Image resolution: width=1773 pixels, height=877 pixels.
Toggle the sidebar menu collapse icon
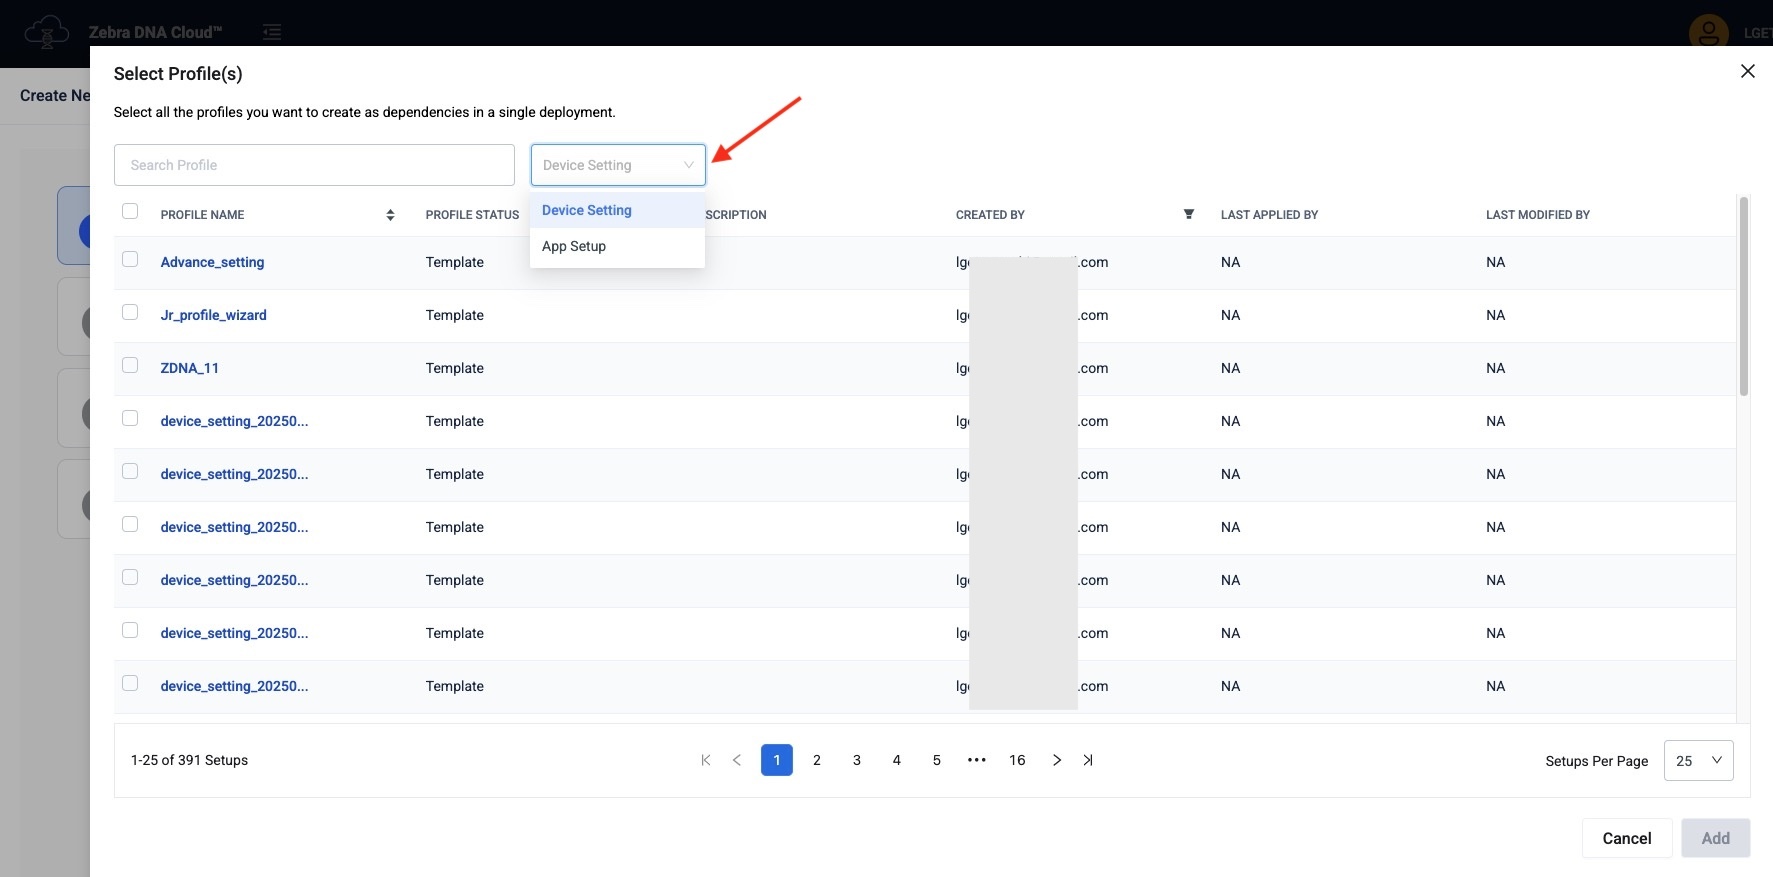point(271,33)
